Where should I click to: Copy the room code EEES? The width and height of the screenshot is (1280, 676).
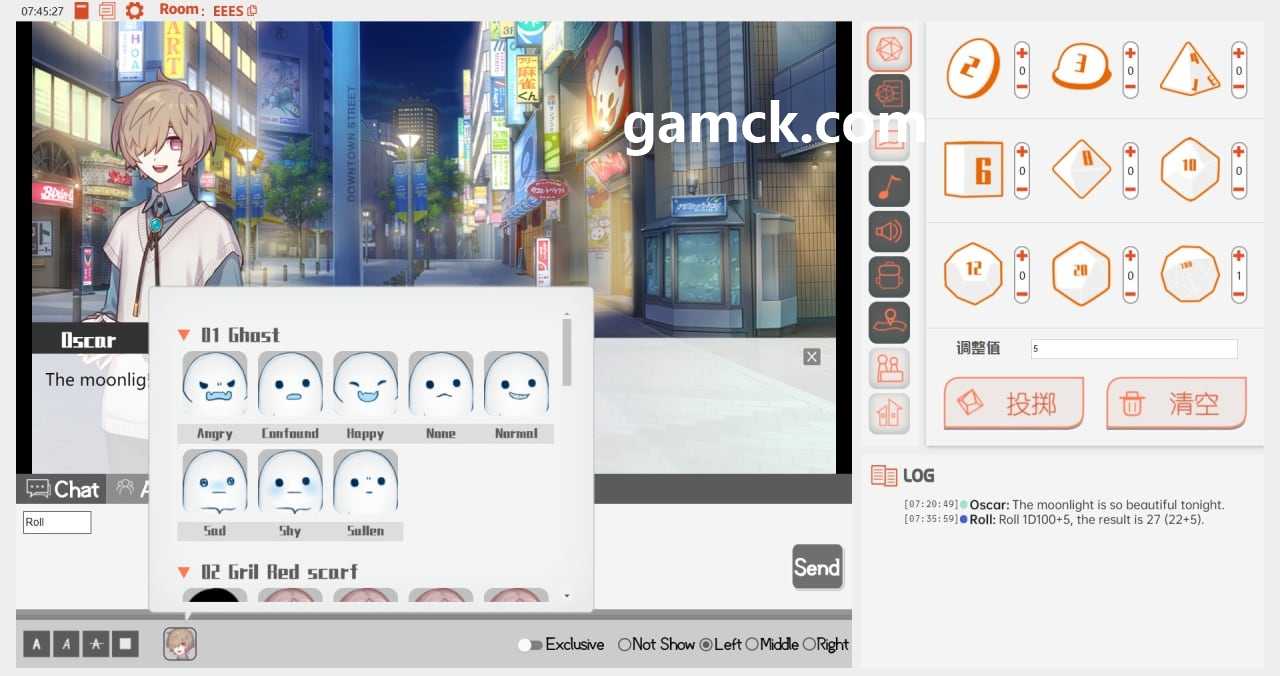pos(252,11)
